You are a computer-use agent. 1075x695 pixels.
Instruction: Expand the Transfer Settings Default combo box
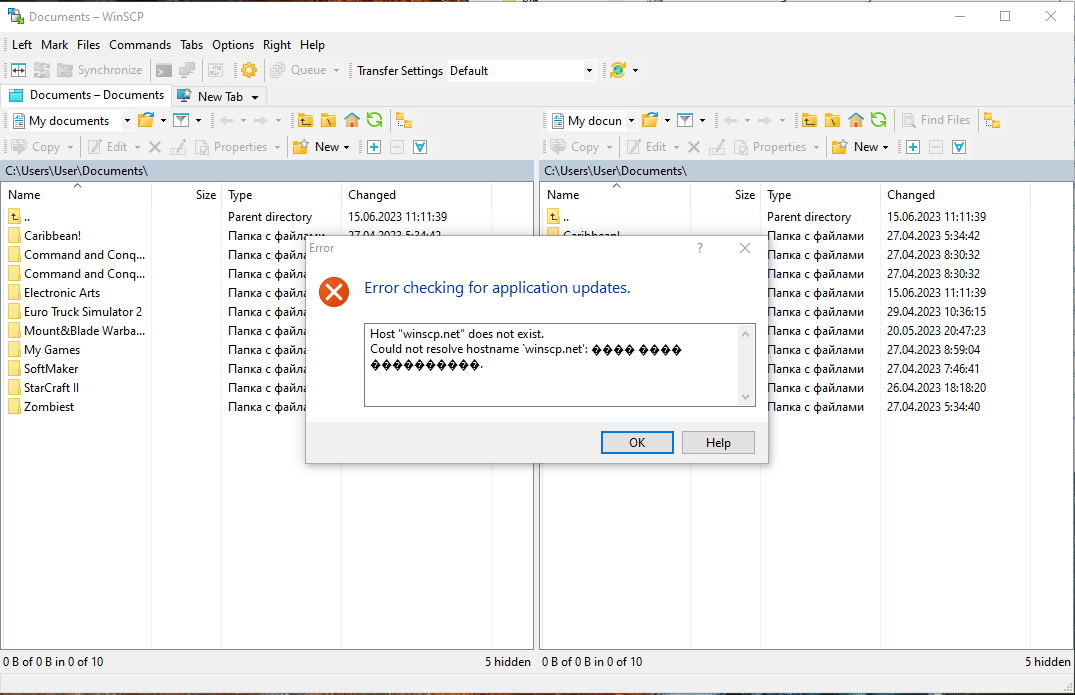[589, 70]
